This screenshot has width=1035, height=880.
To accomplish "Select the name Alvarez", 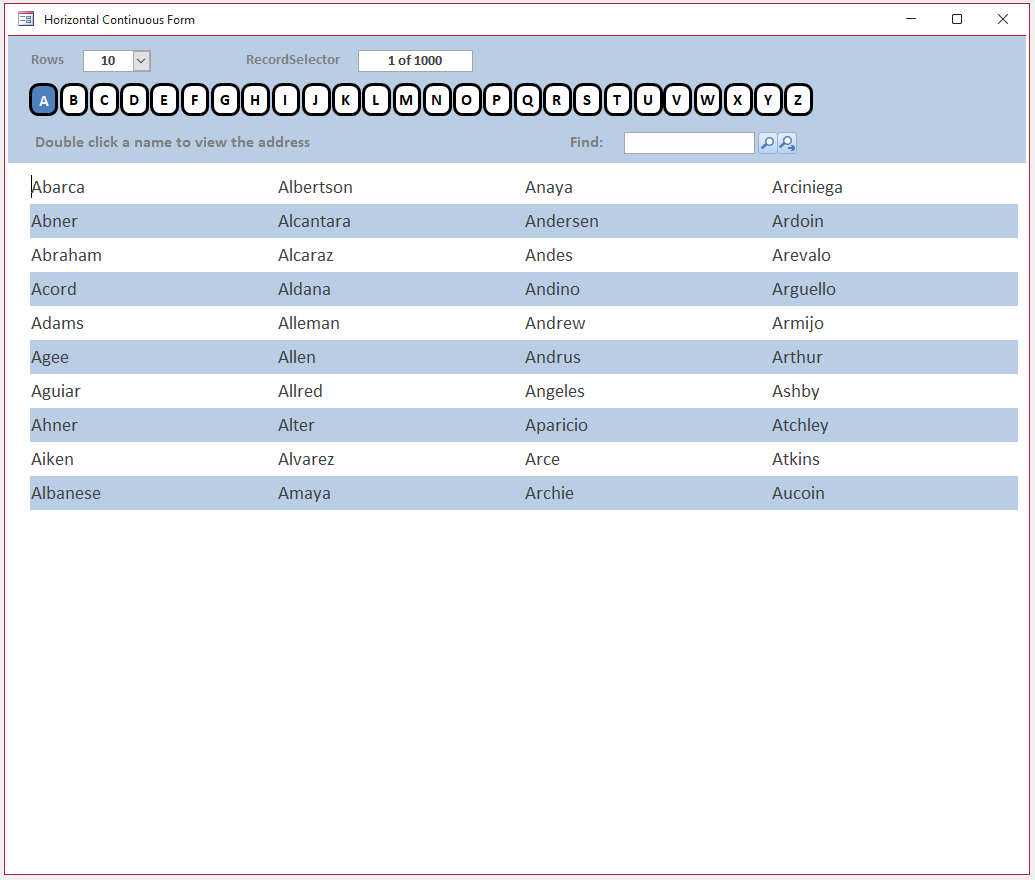I will click(306, 459).
